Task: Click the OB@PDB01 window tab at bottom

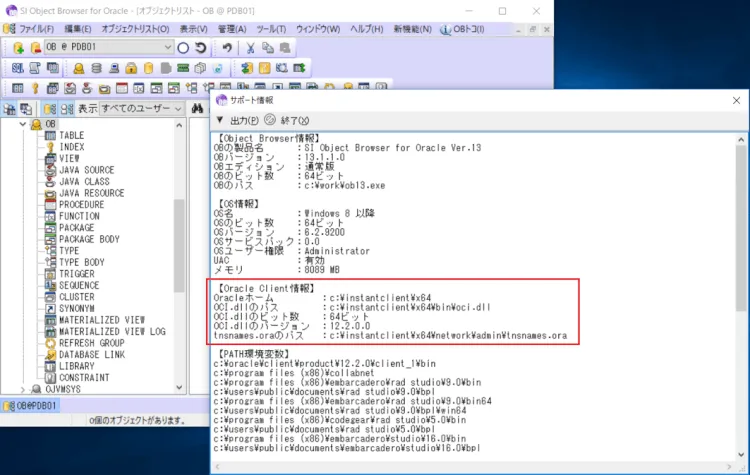Action: 31,406
